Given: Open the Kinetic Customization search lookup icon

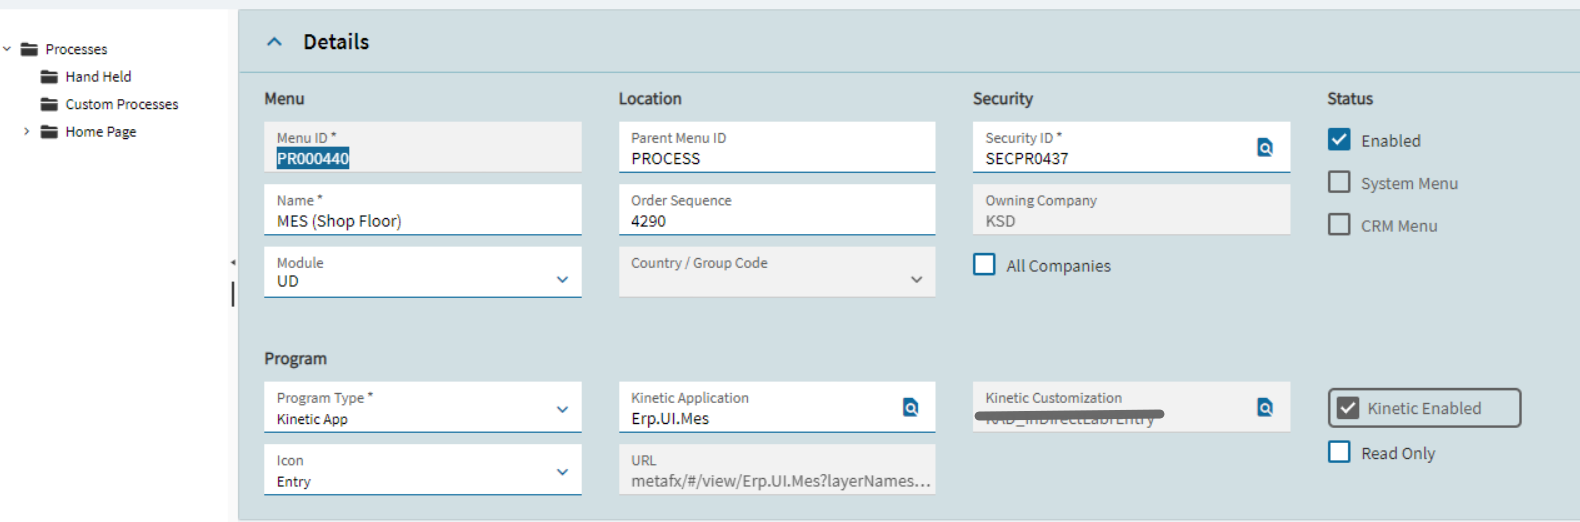Looking at the screenshot, I should point(1265,407).
